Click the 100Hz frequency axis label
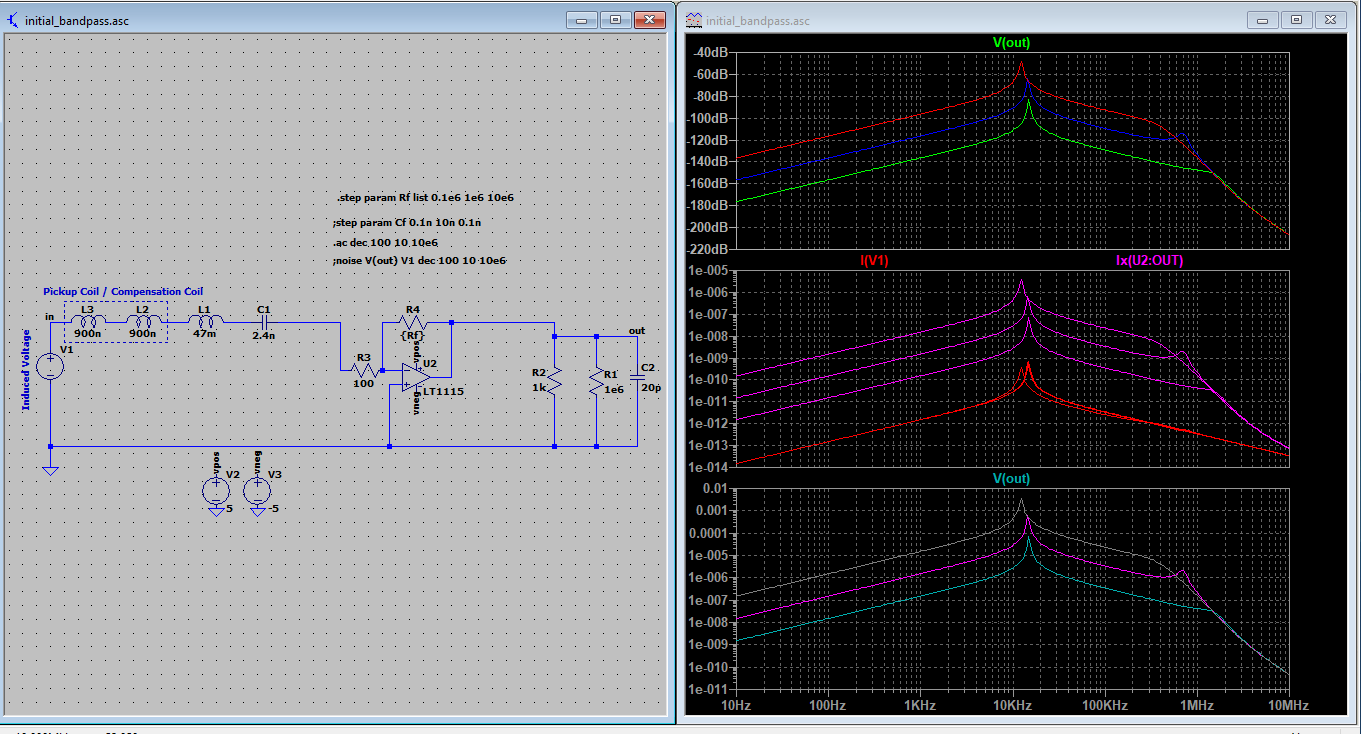The image size is (1361, 734). click(x=828, y=706)
